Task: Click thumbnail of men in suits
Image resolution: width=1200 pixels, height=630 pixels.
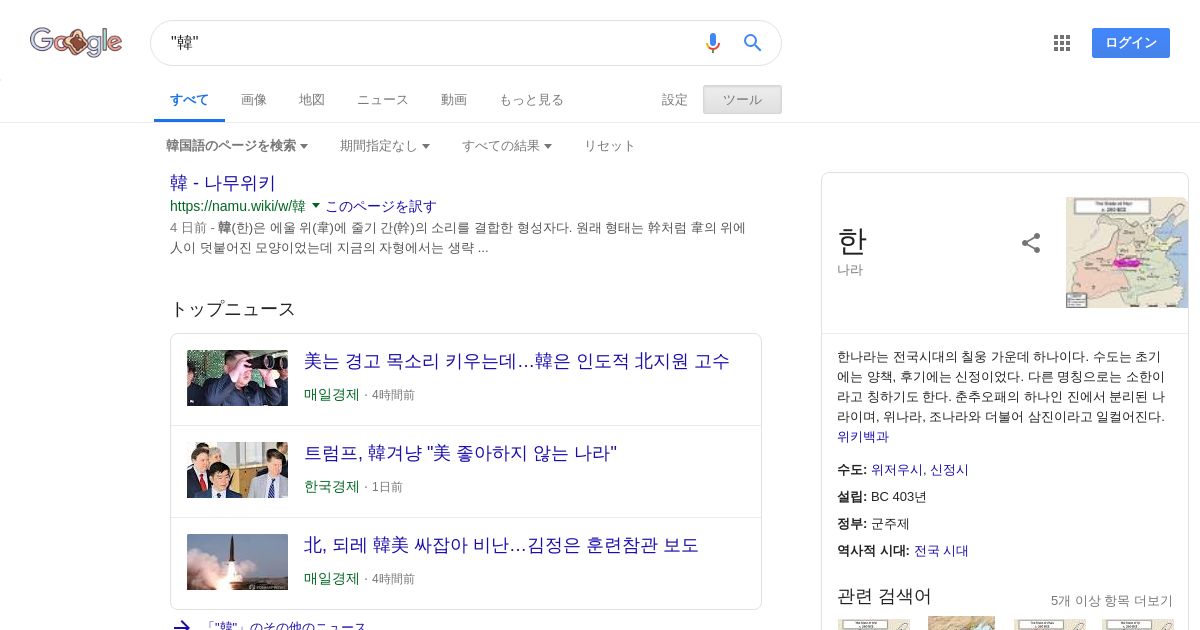Action: (237, 470)
